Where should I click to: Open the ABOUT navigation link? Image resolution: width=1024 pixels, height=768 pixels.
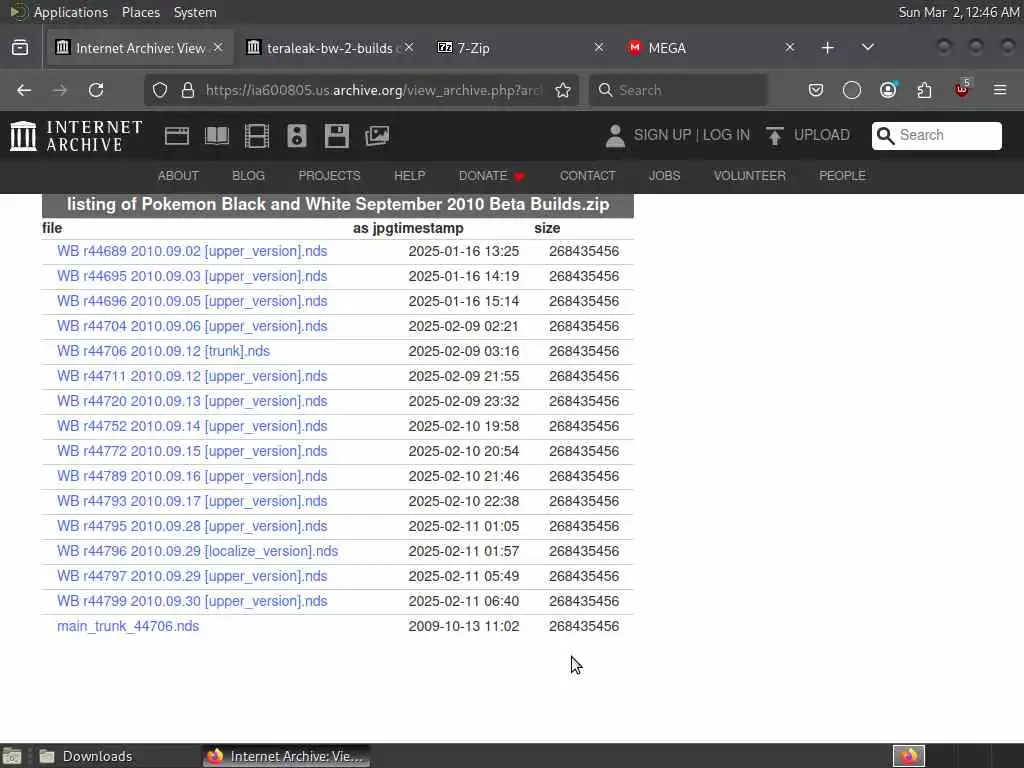(178, 176)
